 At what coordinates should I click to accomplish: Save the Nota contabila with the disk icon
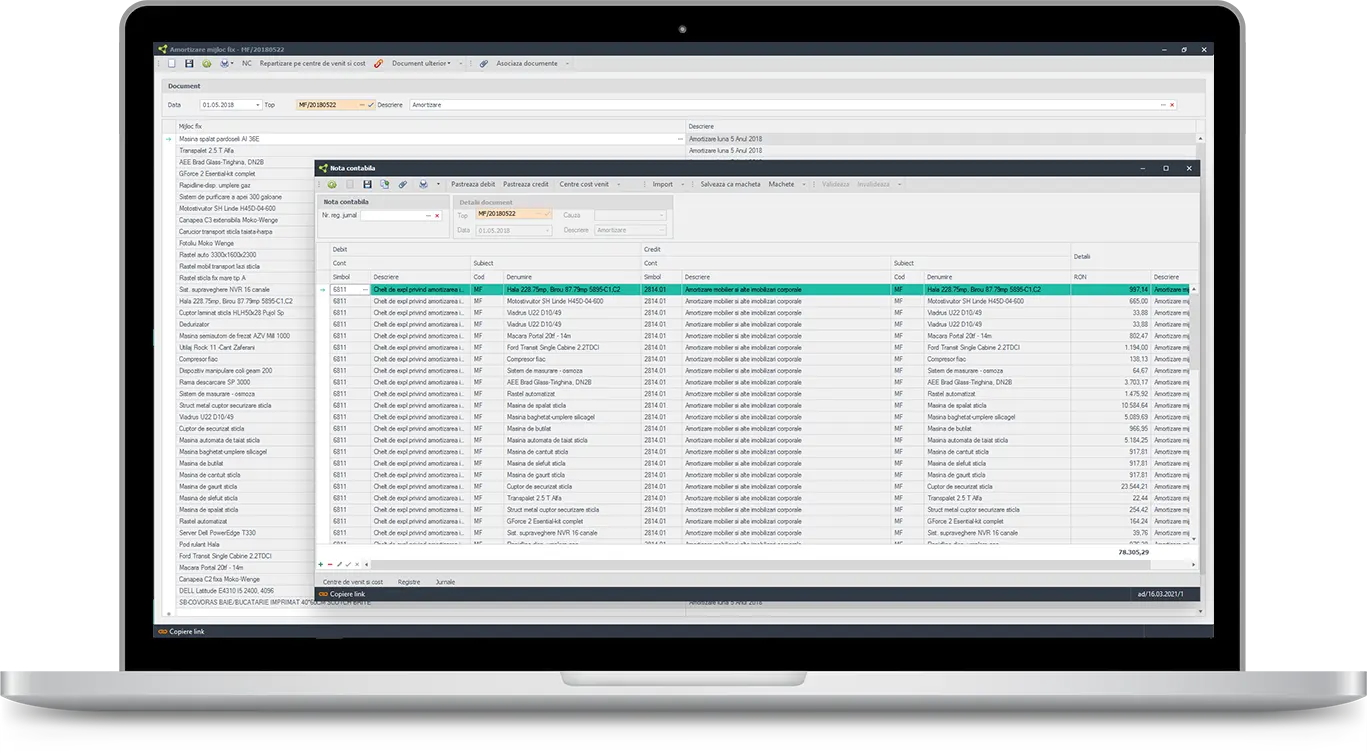pyautogui.click(x=367, y=184)
